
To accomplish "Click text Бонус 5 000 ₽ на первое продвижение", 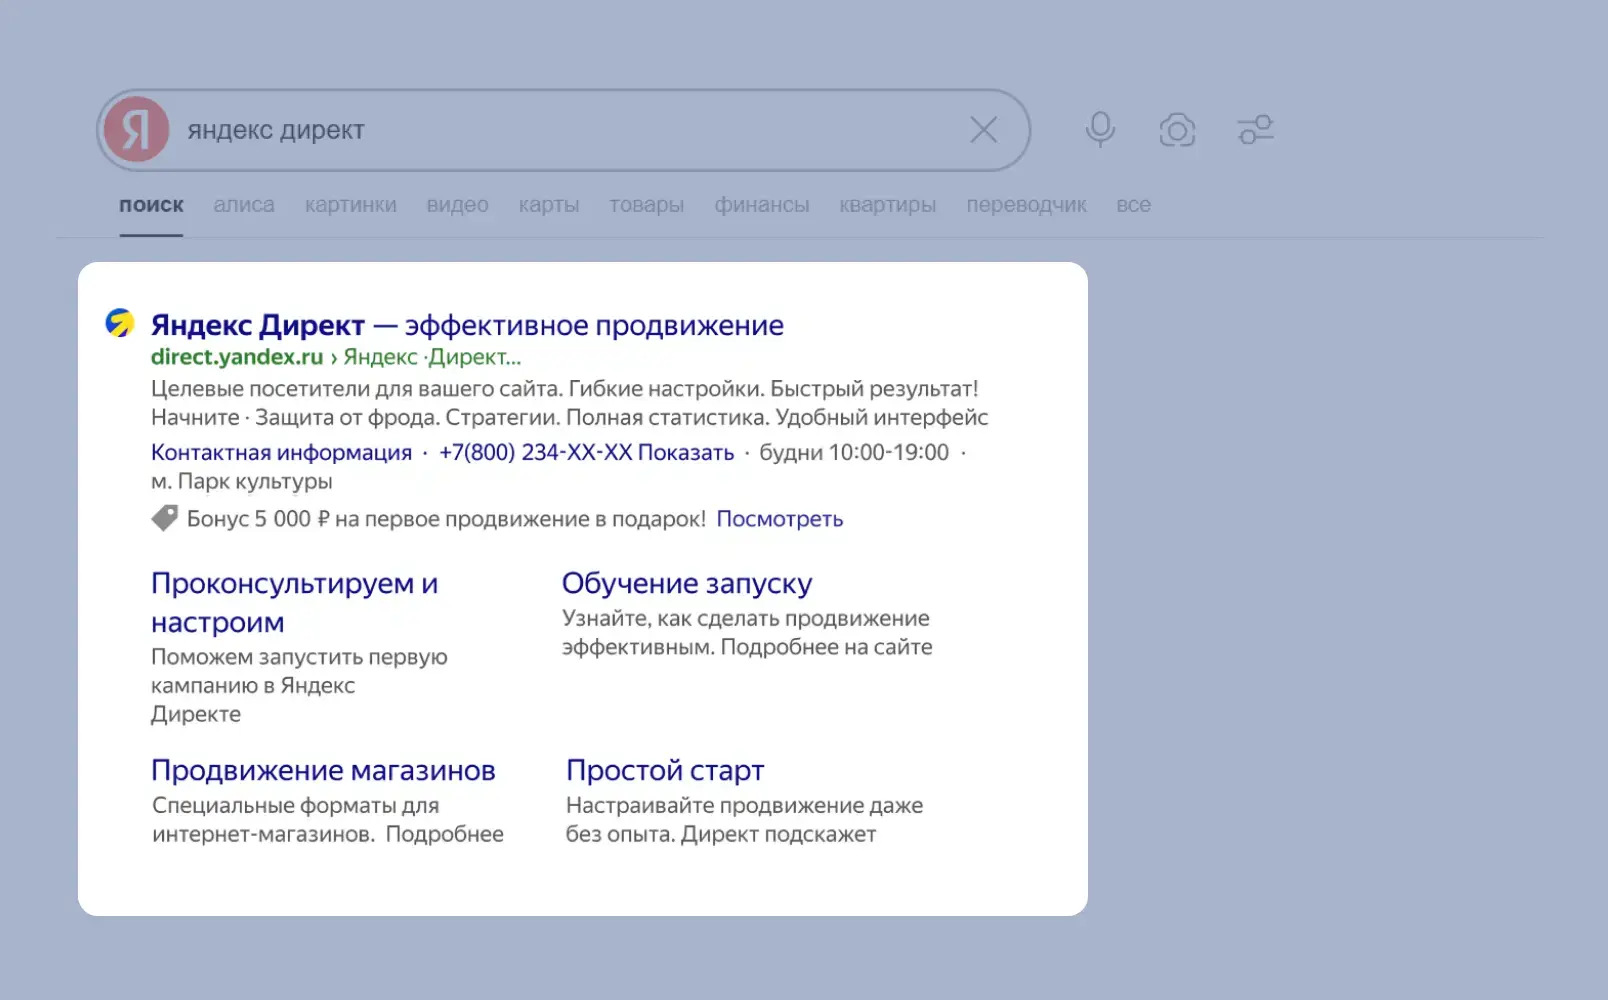I will (446, 519).
